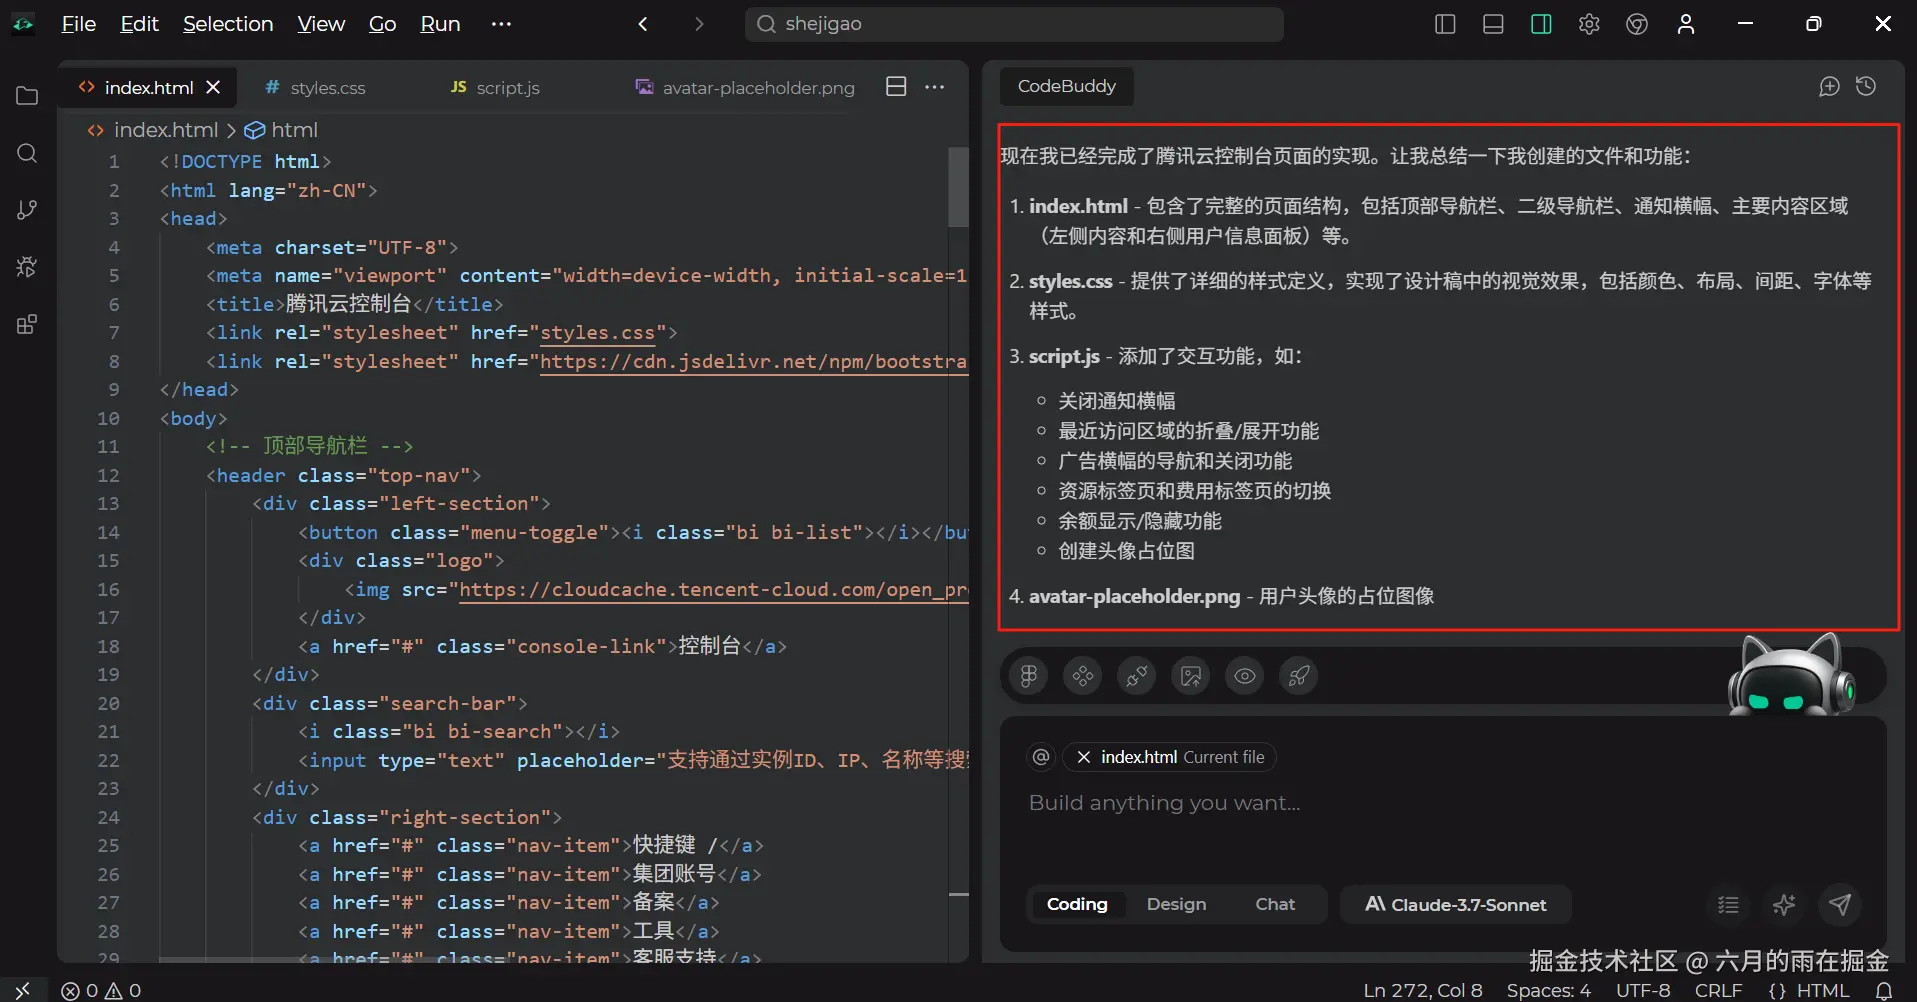
Task: Click the editor vertical scrollbar thumb
Action: pyautogui.click(x=958, y=188)
